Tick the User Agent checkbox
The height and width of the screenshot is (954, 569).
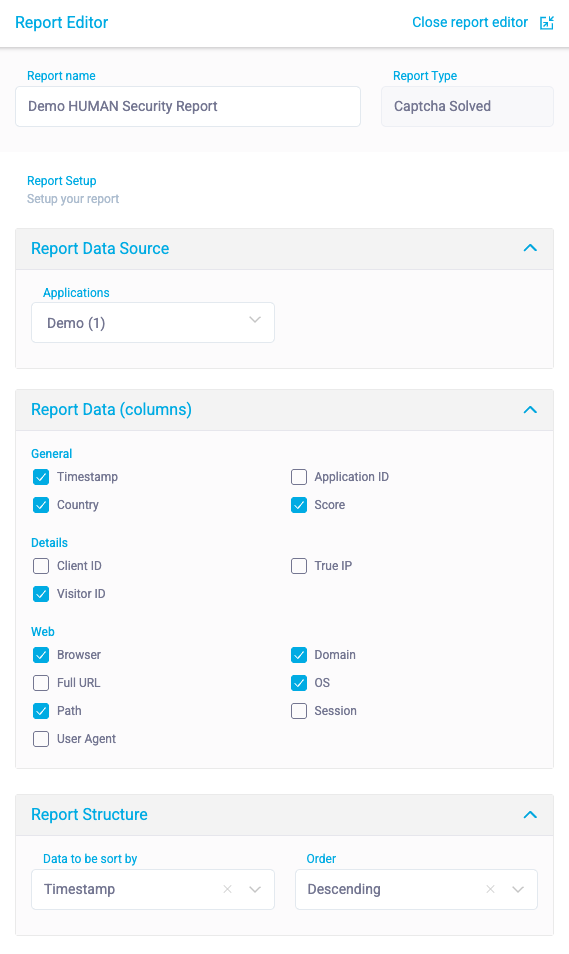click(41, 739)
